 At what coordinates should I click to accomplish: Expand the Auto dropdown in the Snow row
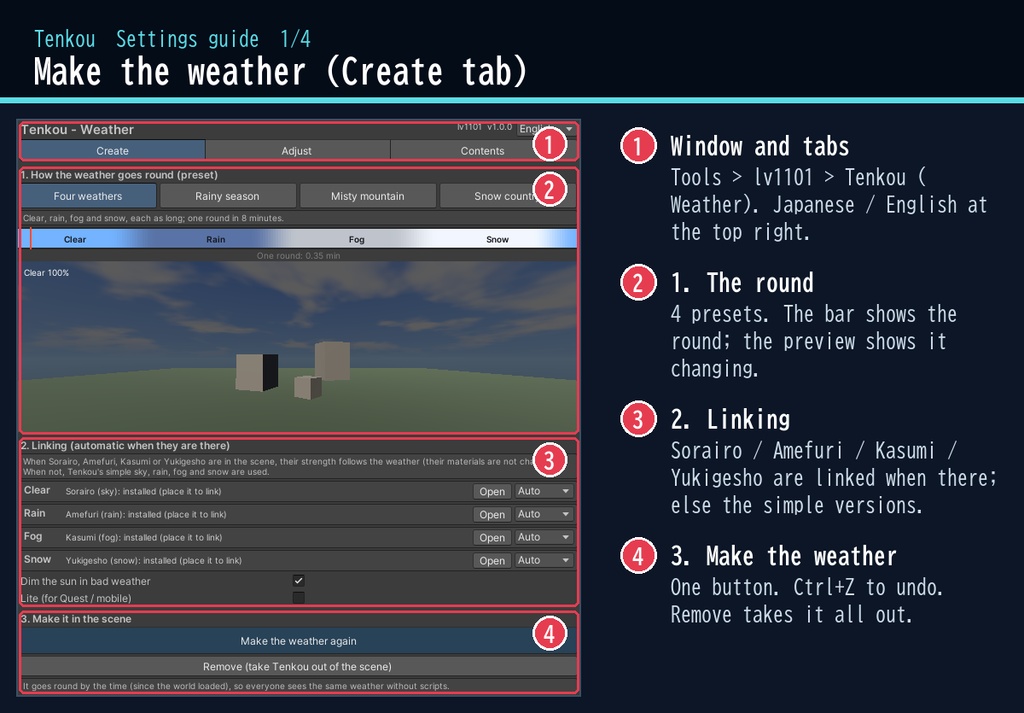tap(543, 560)
